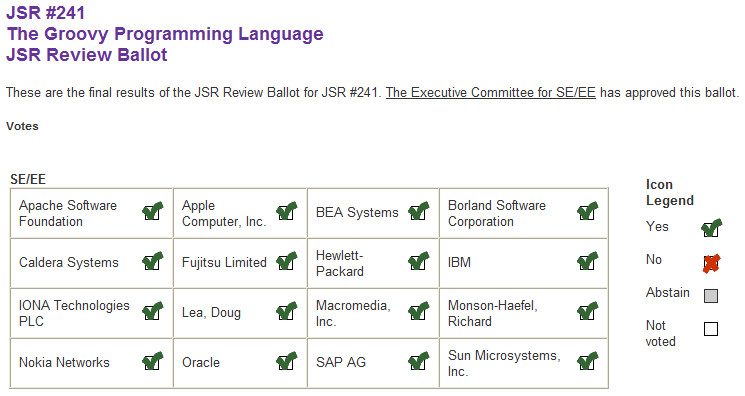The height and width of the screenshot is (396, 745).
Task: Click the checkmark icon for SAP AG
Action: click(419, 361)
